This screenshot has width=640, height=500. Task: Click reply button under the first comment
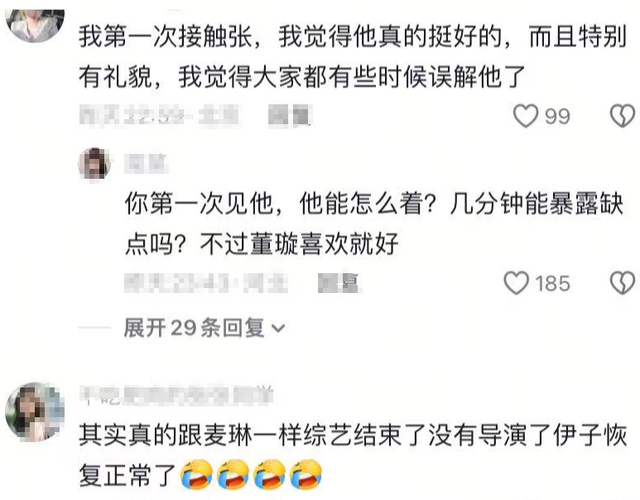click(290, 116)
